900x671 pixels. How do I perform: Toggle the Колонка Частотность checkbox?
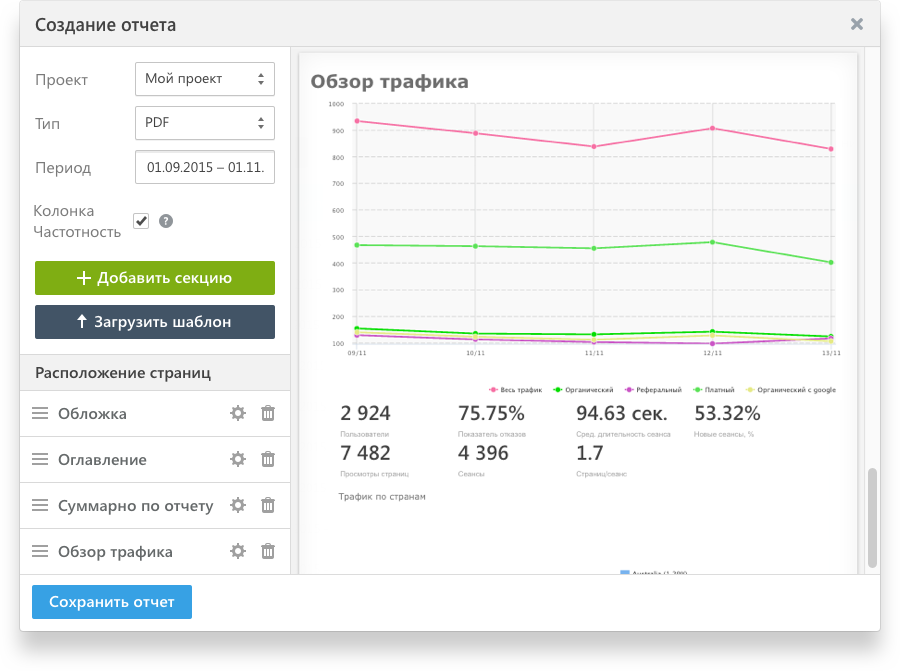coord(141,221)
